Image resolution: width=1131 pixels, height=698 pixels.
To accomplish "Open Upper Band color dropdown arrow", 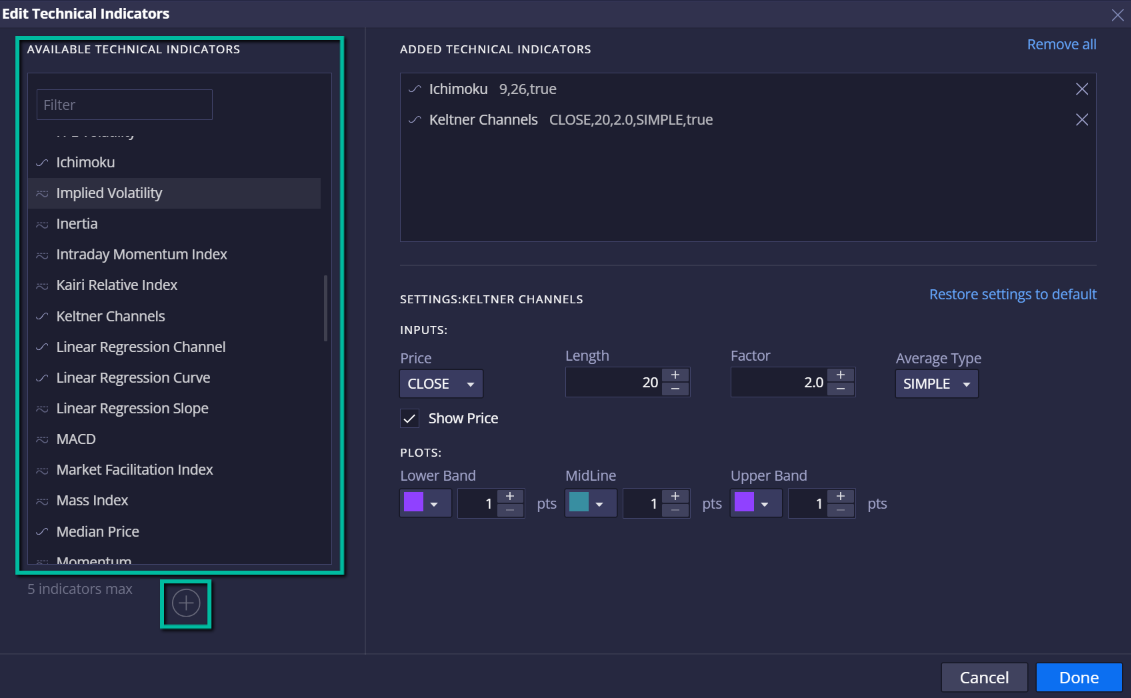I will pyautogui.click(x=765, y=504).
